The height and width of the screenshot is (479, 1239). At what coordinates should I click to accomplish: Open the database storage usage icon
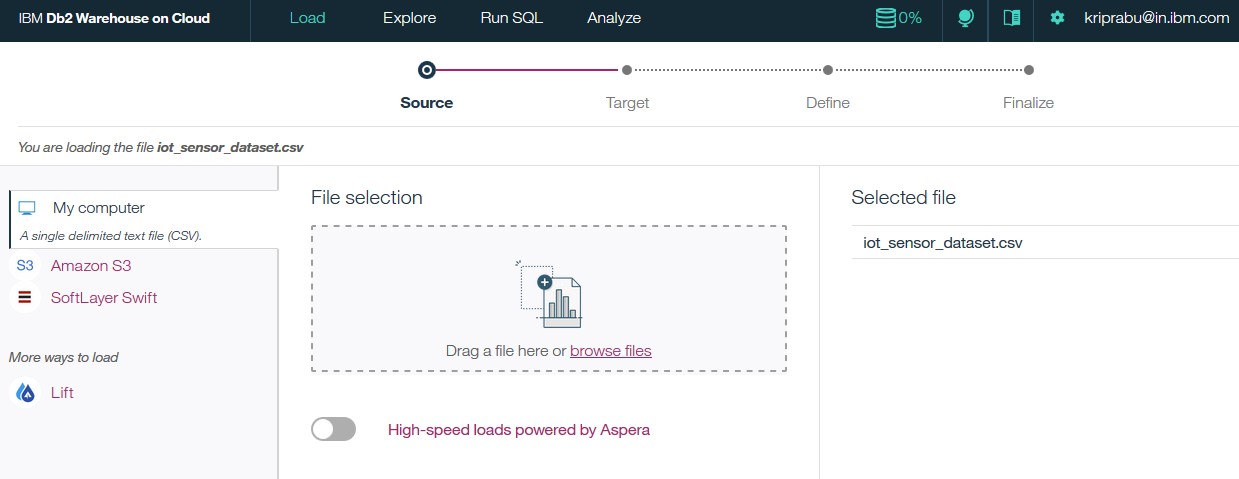886,18
